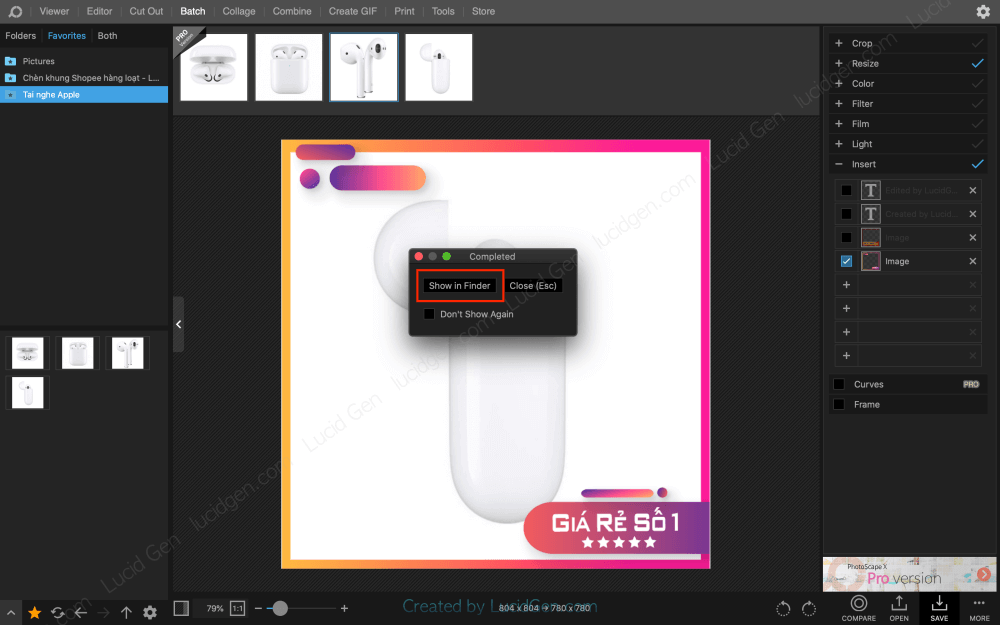Check Don't Show Again in the Completed dialog
Image resolution: width=1000 pixels, height=625 pixels.
tap(429, 314)
